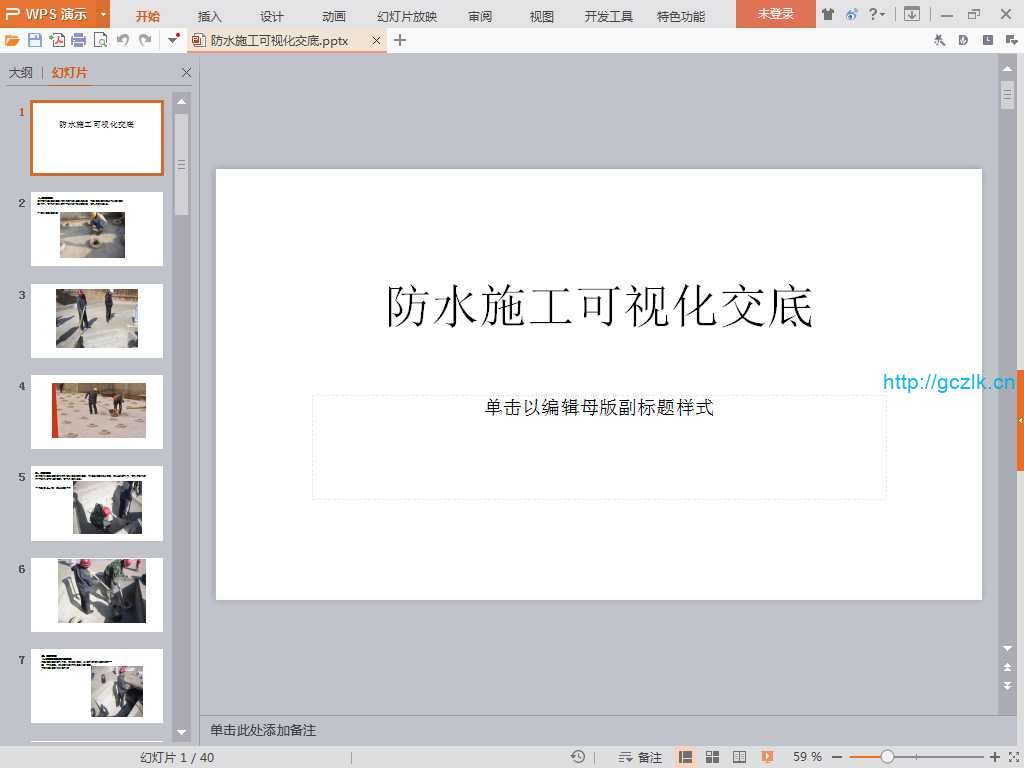Expand the Help question mark dropdown
The width and height of the screenshot is (1024, 768).
(877, 15)
